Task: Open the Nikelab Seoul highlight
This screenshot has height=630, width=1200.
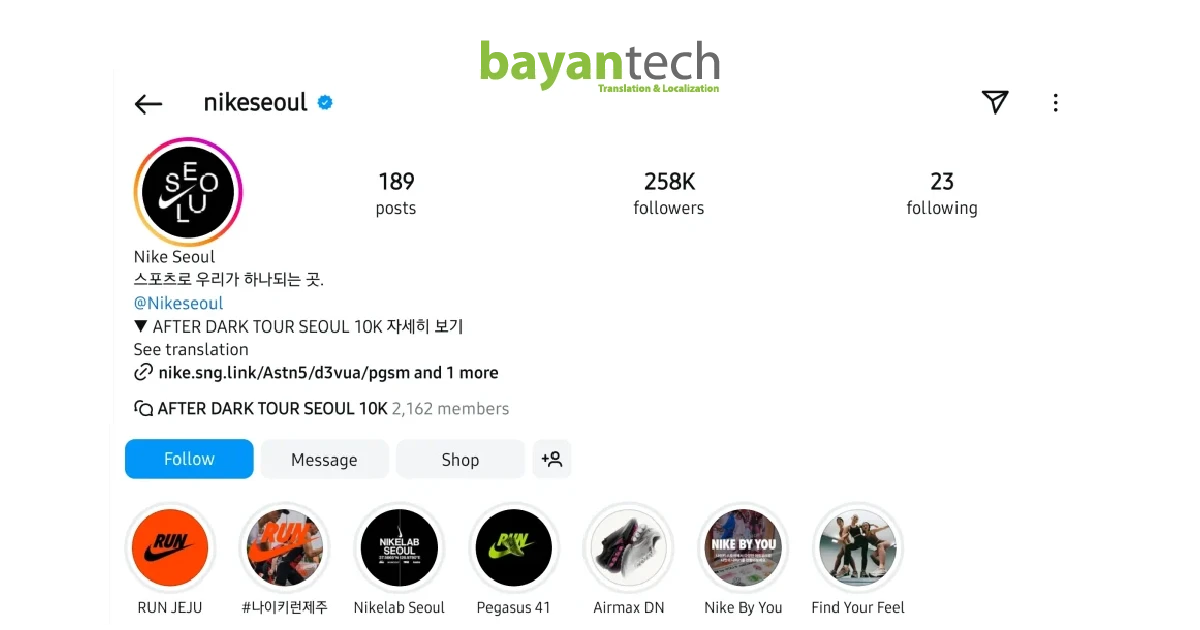Action: pyautogui.click(x=399, y=548)
